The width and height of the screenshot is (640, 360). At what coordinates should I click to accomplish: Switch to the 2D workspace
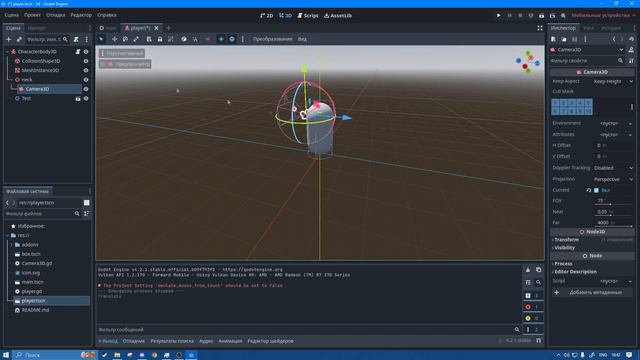coord(267,16)
